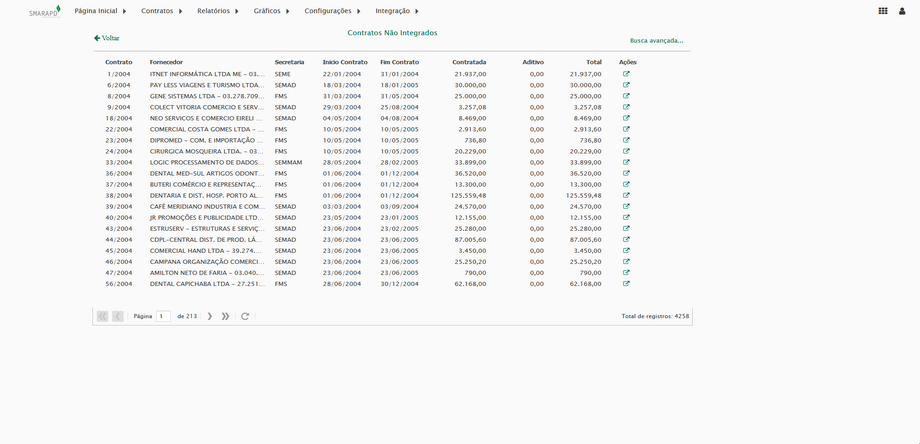Select contract number 33/2004 cell

[119, 162]
